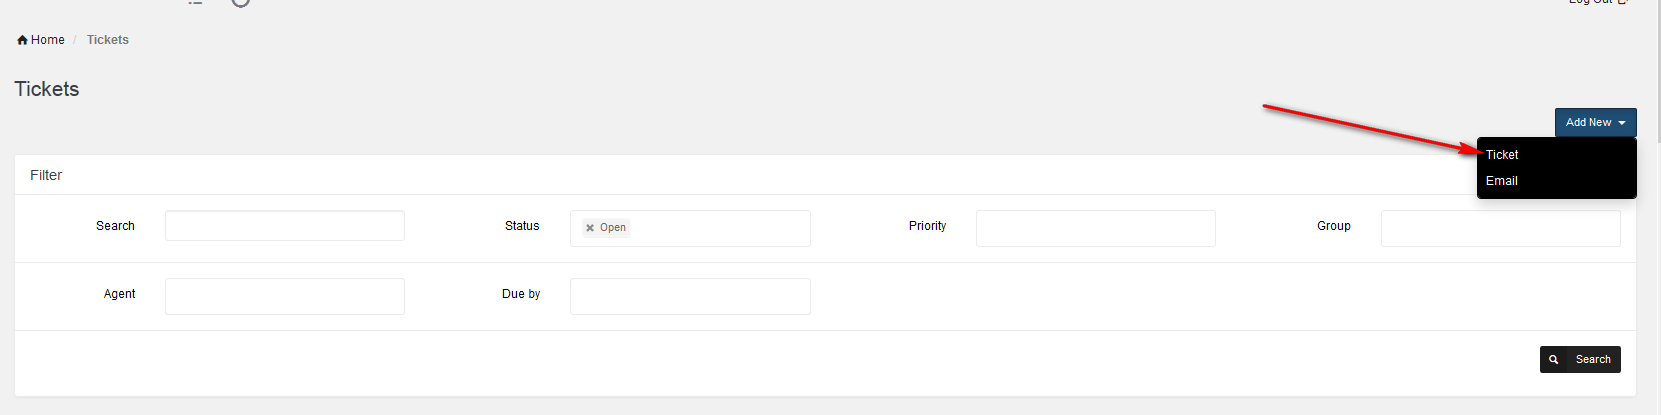Image resolution: width=1661 pixels, height=415 pixels.
Task: Click the Filter panel heading
Action: [46, 175]
